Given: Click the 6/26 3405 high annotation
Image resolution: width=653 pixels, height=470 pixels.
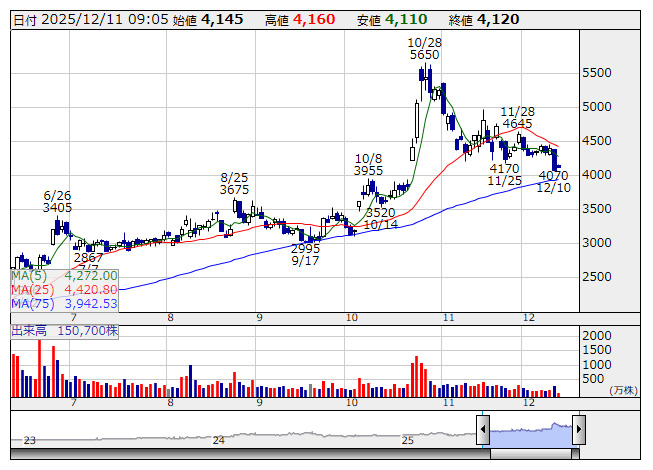Looking at the screenshot, I should 57,201.
